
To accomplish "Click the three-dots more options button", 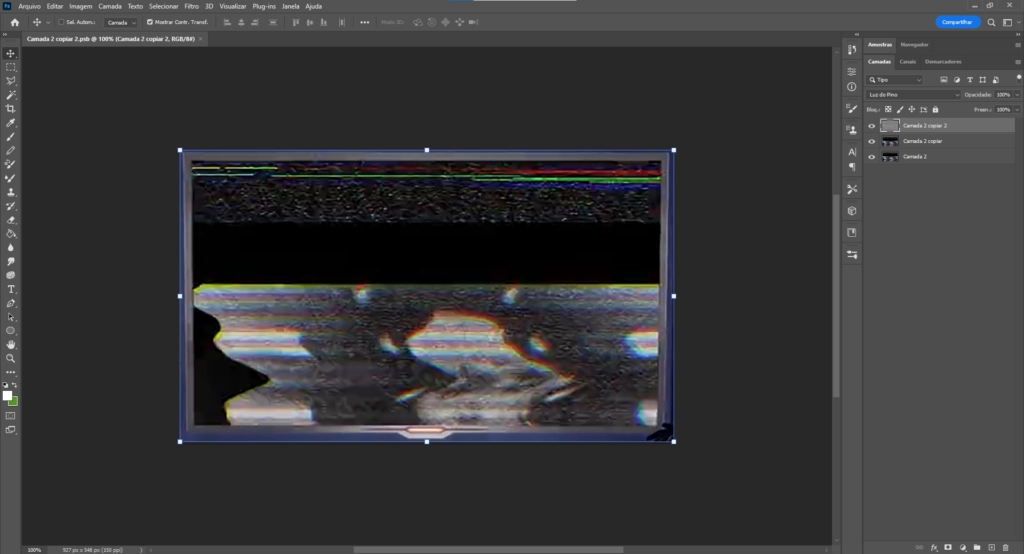I will (364, 22).
